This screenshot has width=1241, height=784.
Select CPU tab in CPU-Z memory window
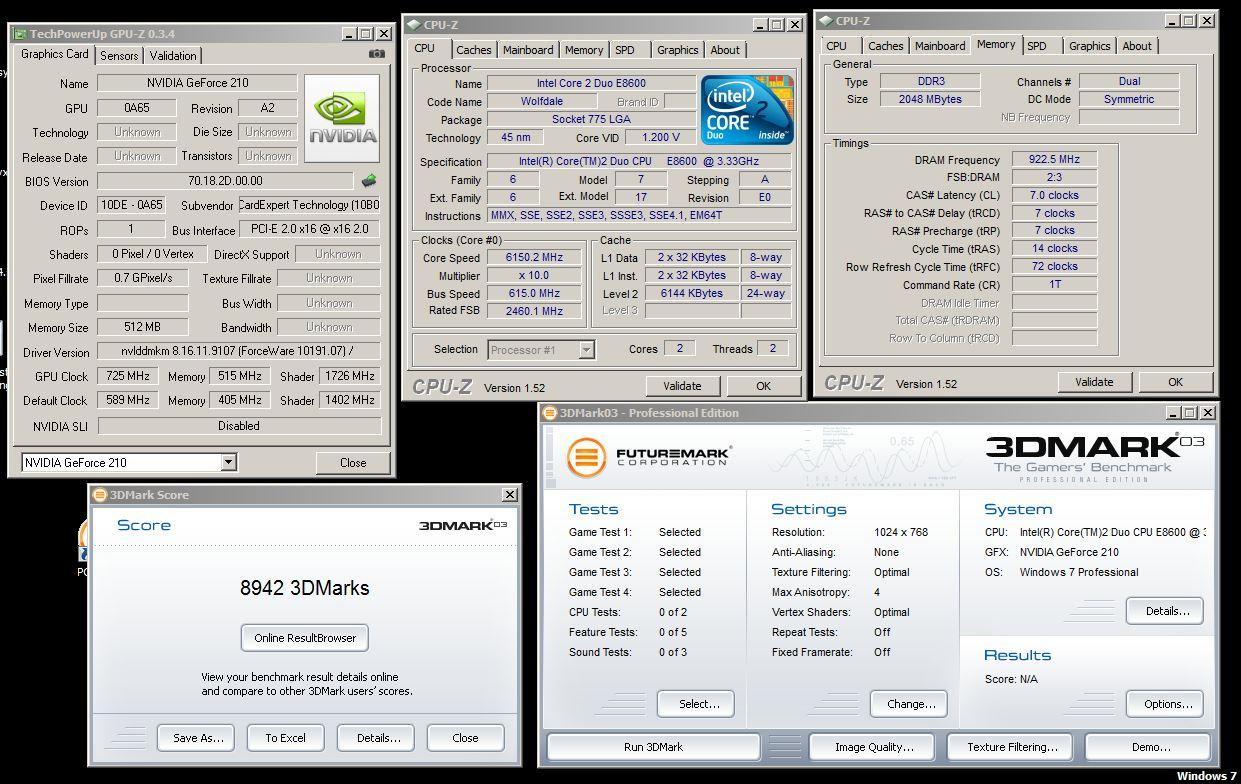(837, 46)
